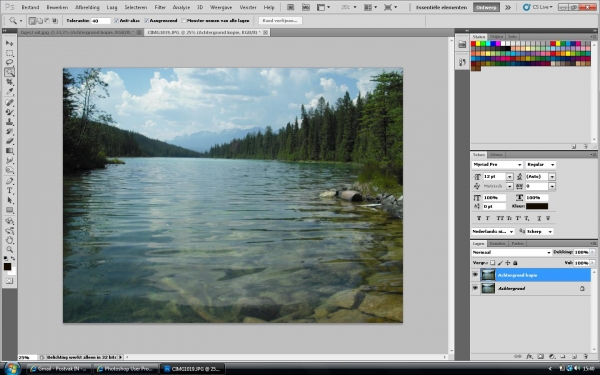
Task: Select the Brush tool
Action: (x=10, y=112)
